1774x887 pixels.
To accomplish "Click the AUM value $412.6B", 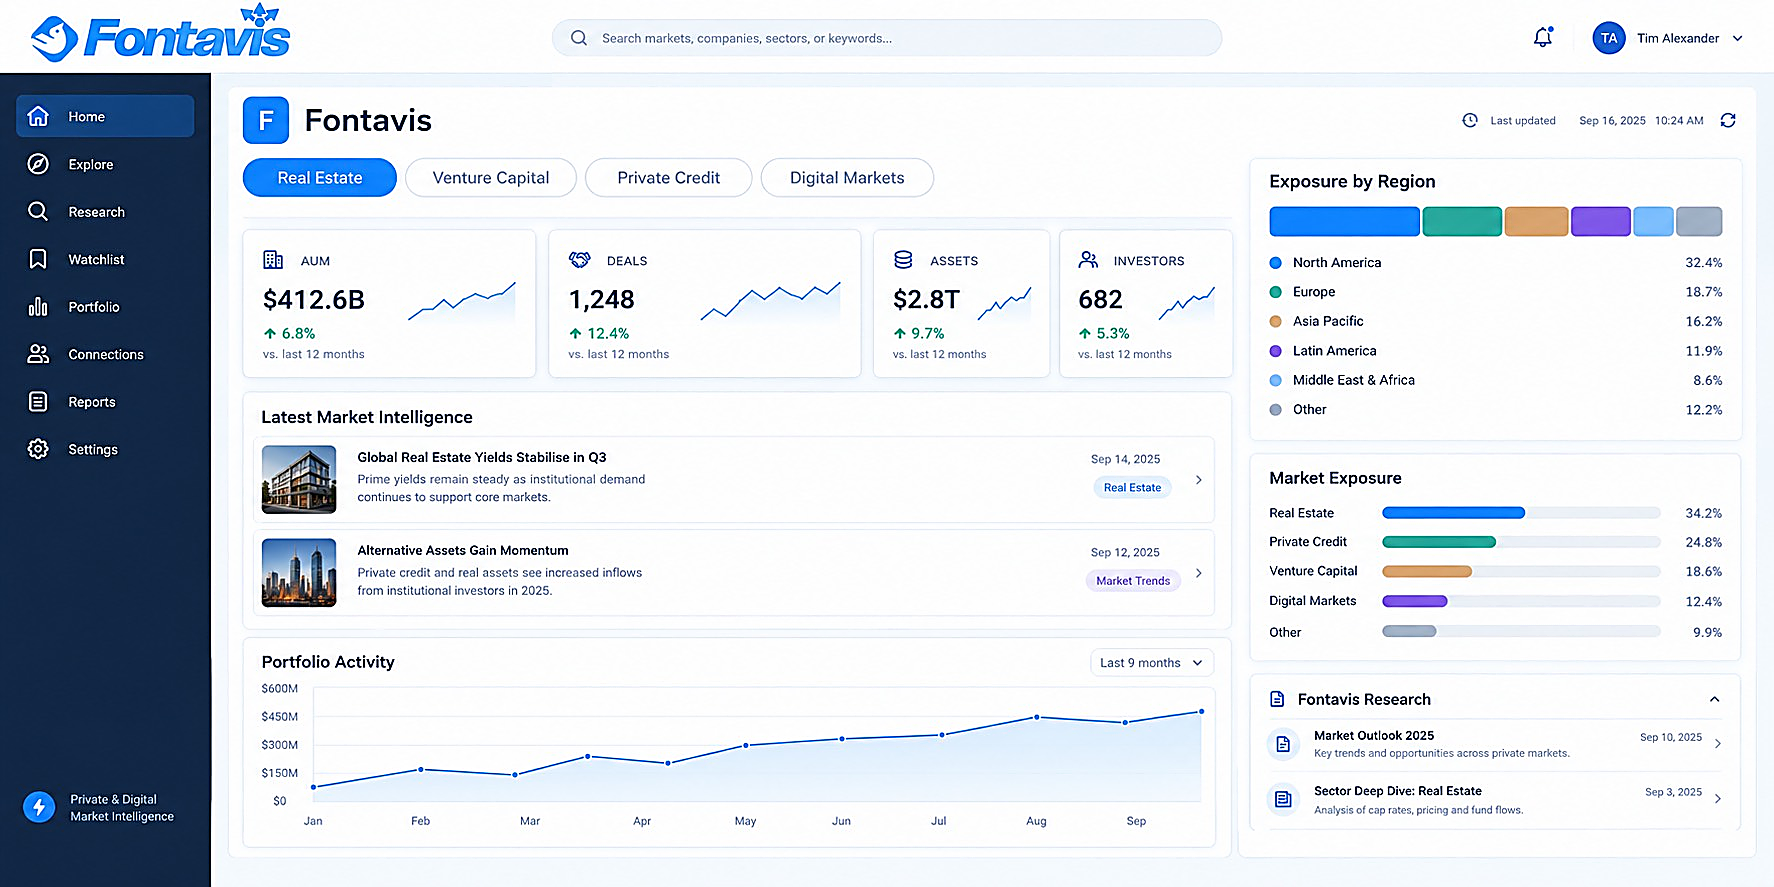I will [x=314, y=299].
